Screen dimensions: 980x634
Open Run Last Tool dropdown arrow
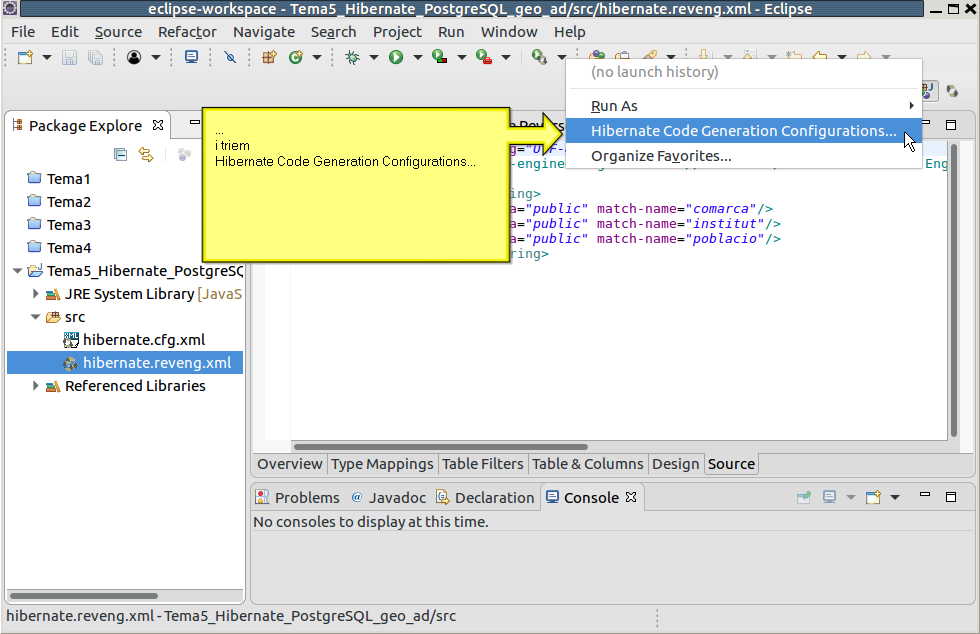pyautogui.click(x=506, y=58)
